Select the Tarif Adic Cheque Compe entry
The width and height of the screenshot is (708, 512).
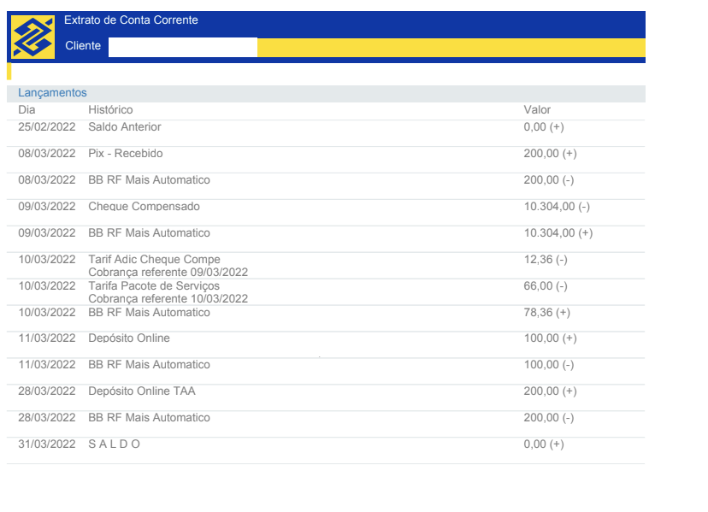point(154,259)
